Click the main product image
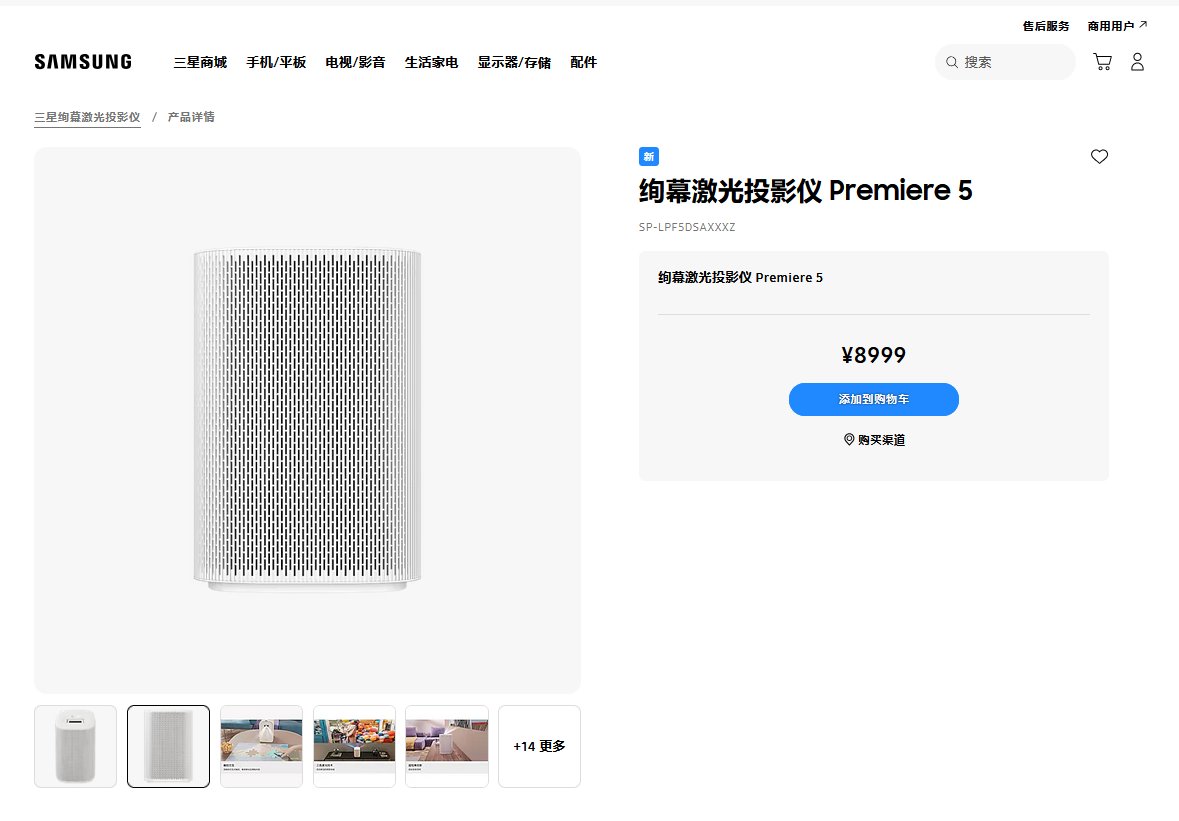1179x821 pixels. point(308,420)
